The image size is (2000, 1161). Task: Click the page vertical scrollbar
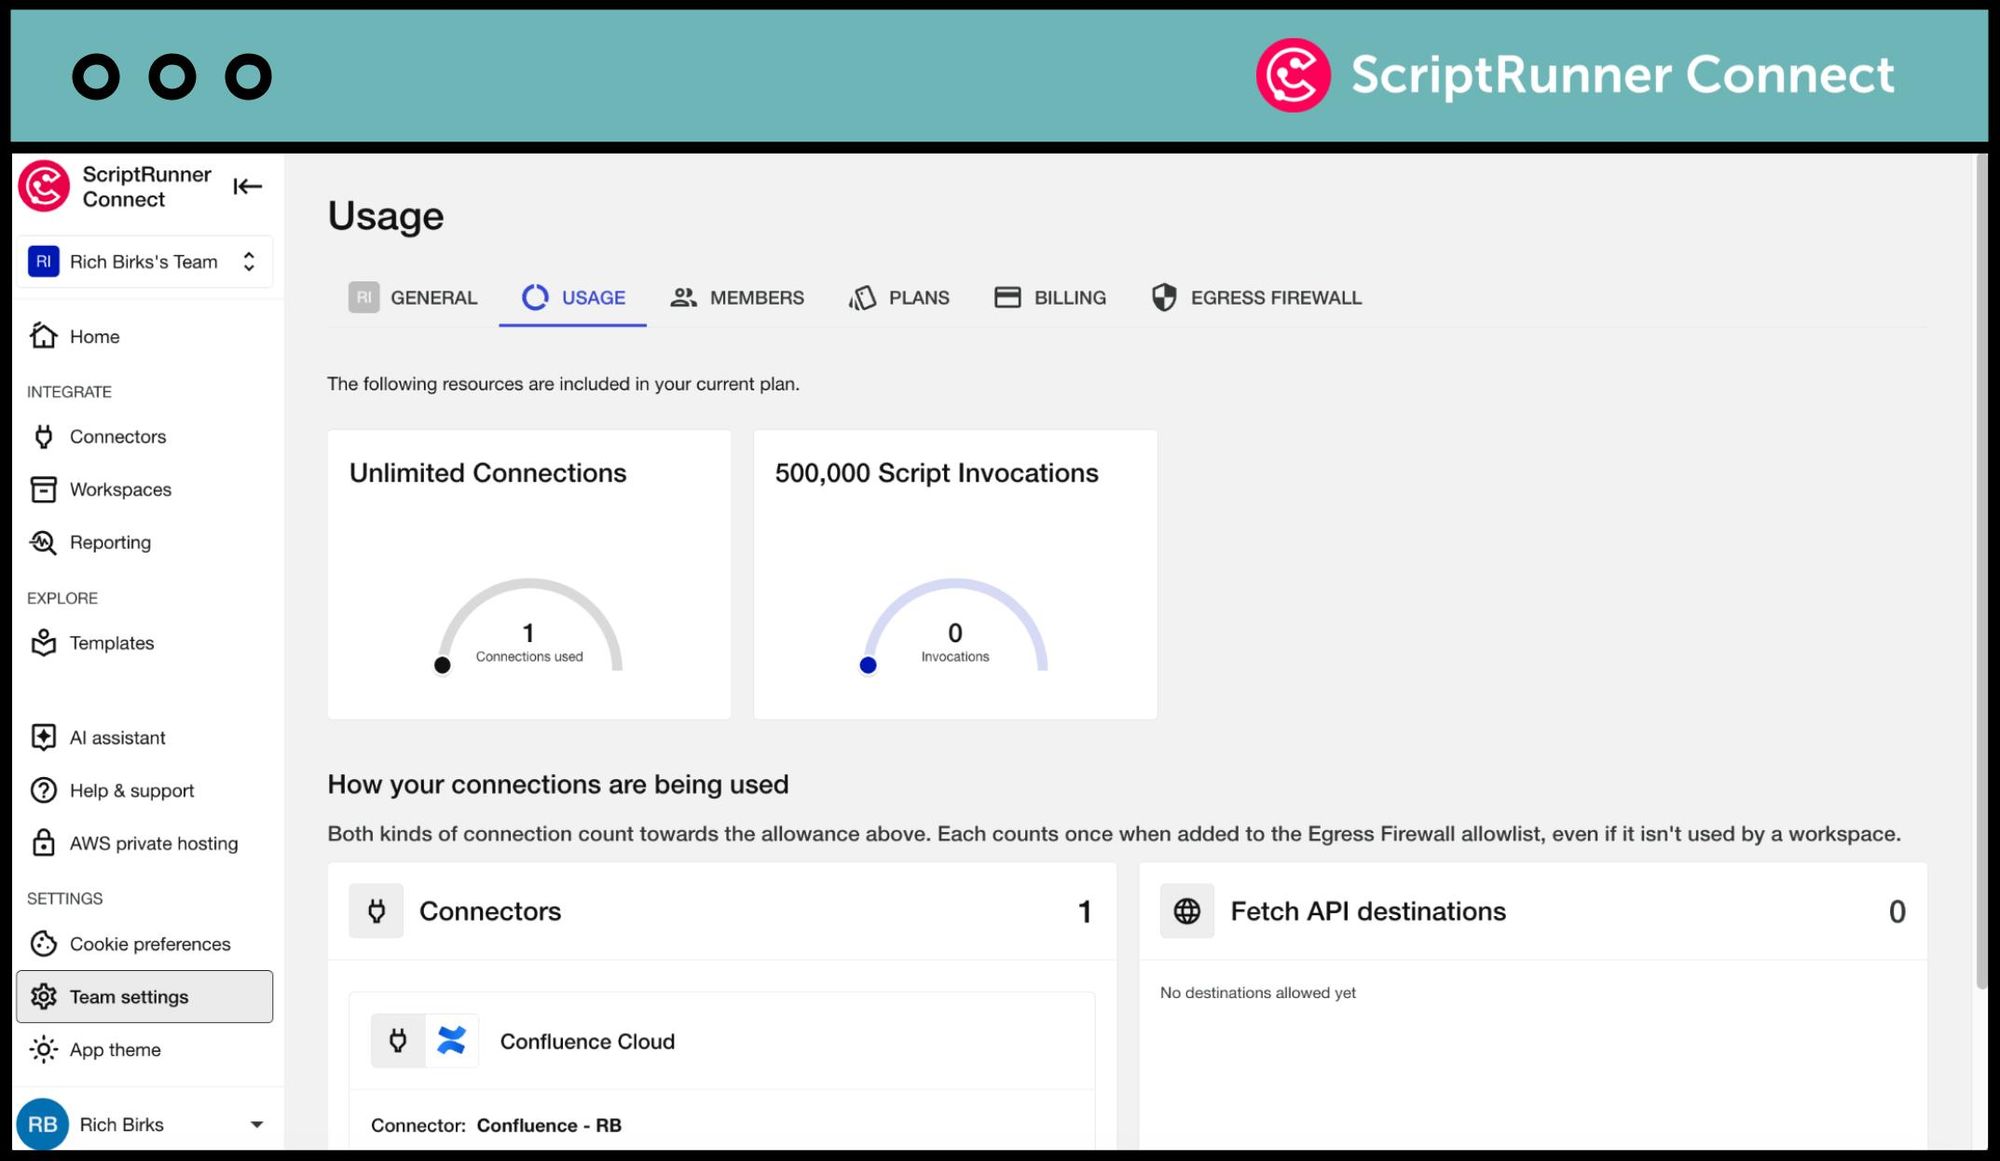(1981, 571)
